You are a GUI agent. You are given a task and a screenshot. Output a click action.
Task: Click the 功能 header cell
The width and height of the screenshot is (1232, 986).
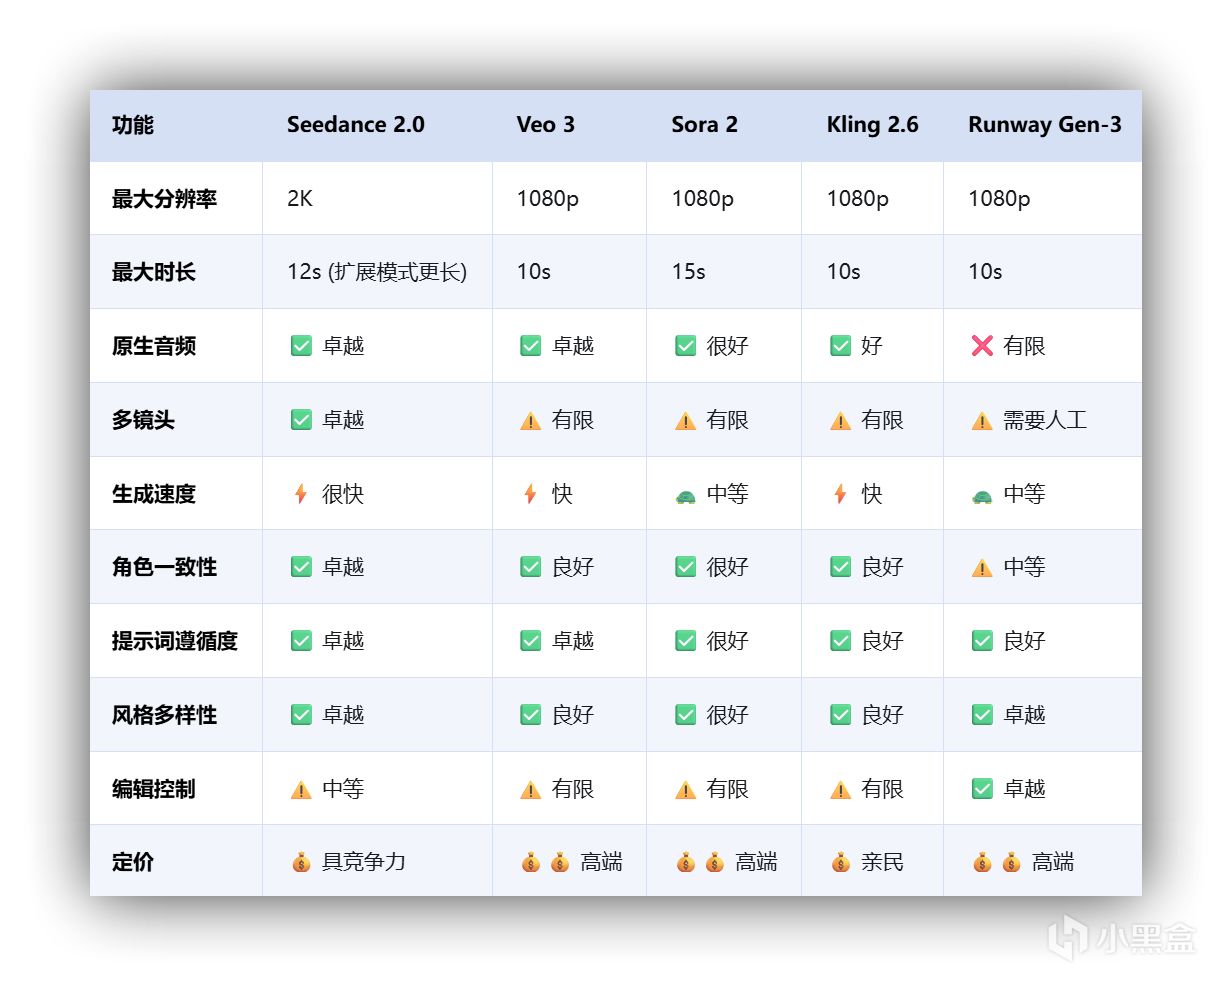click(x=133, y=125)
